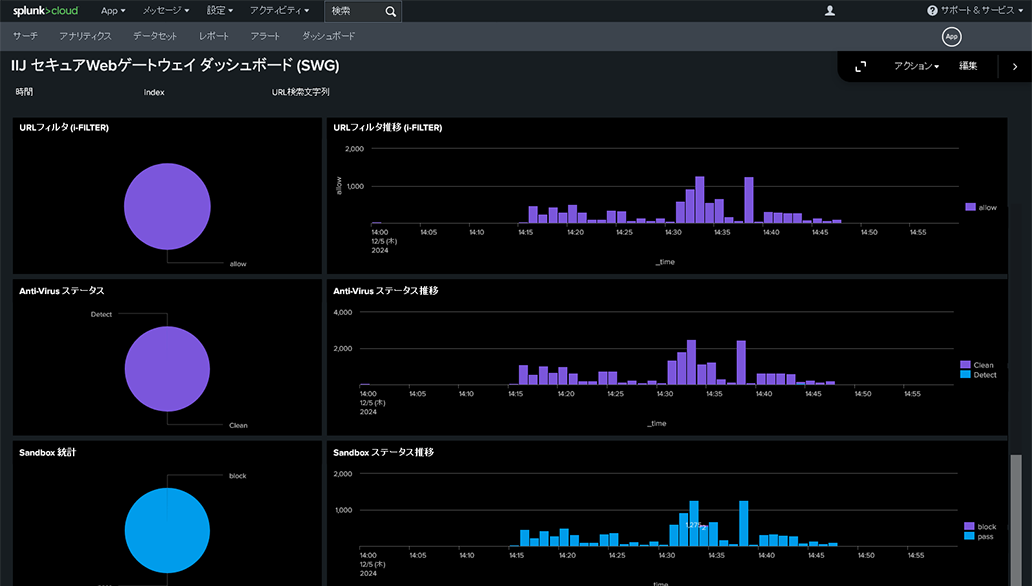Screen dimensions: 1032x586
Task: Expand the アクティビティ menu
Action: [x=279, y=11]
